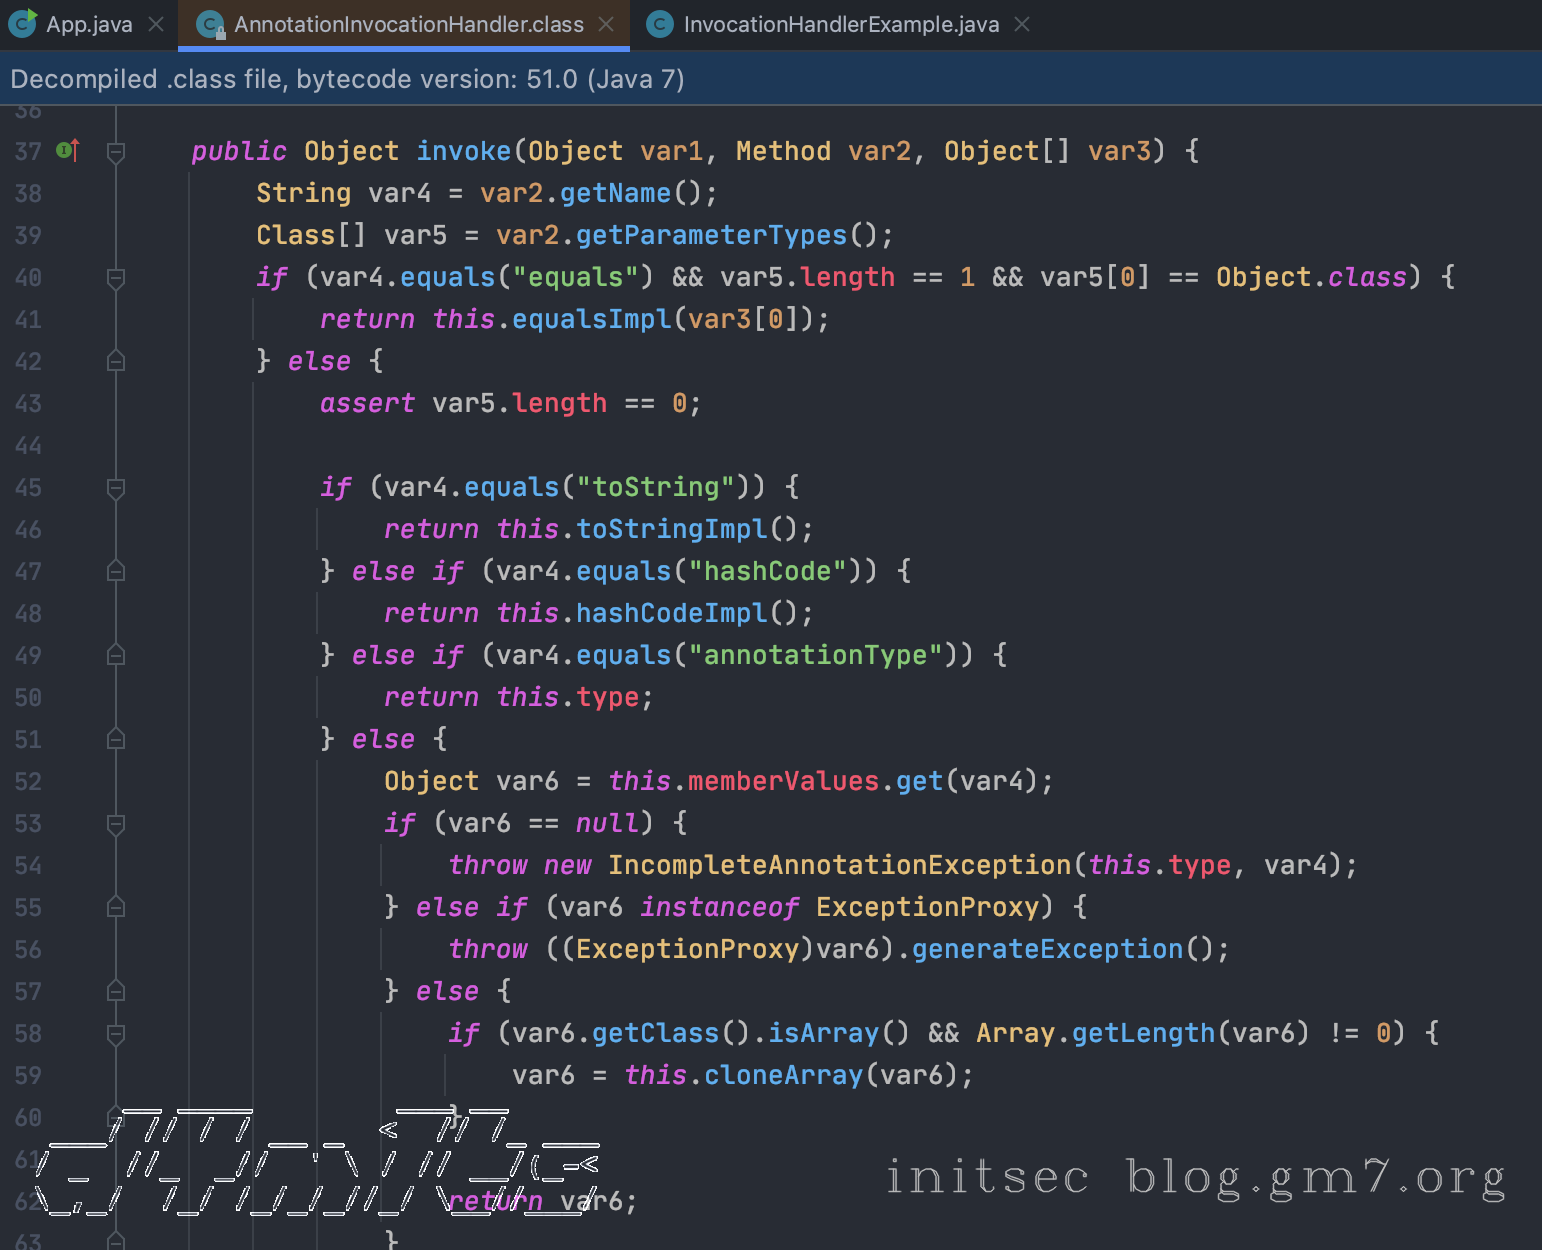
Task: Click the fold marker on line 51
Action: (x=116, y=740)
